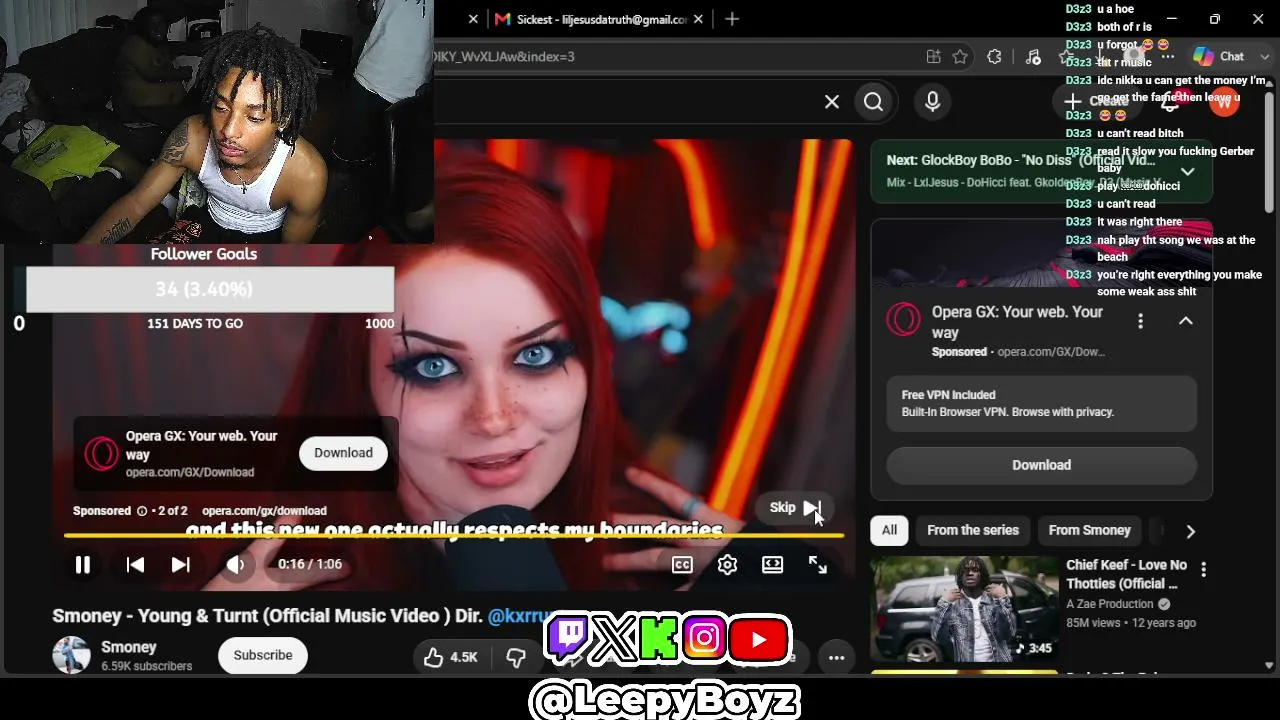Select the All filter chip
The image size is (1280, 720).
[889, 531]
